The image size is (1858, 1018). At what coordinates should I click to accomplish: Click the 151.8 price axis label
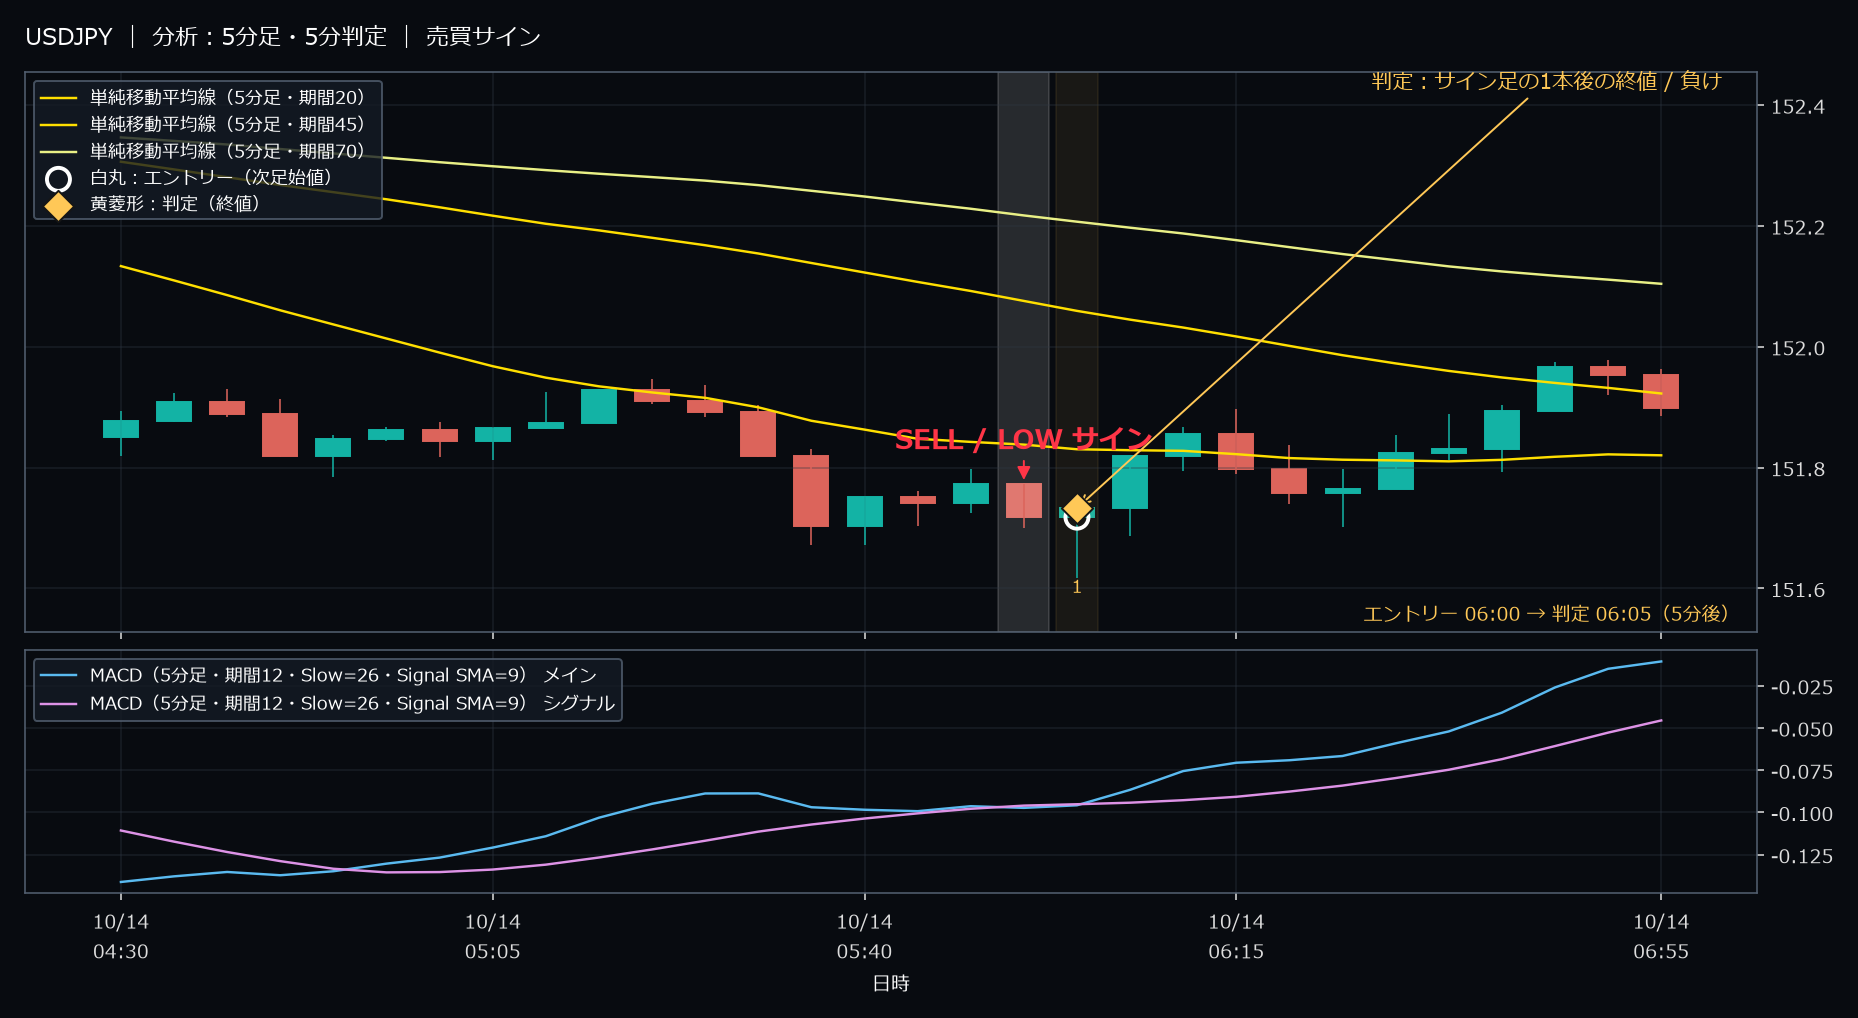tap(1798, 469)
